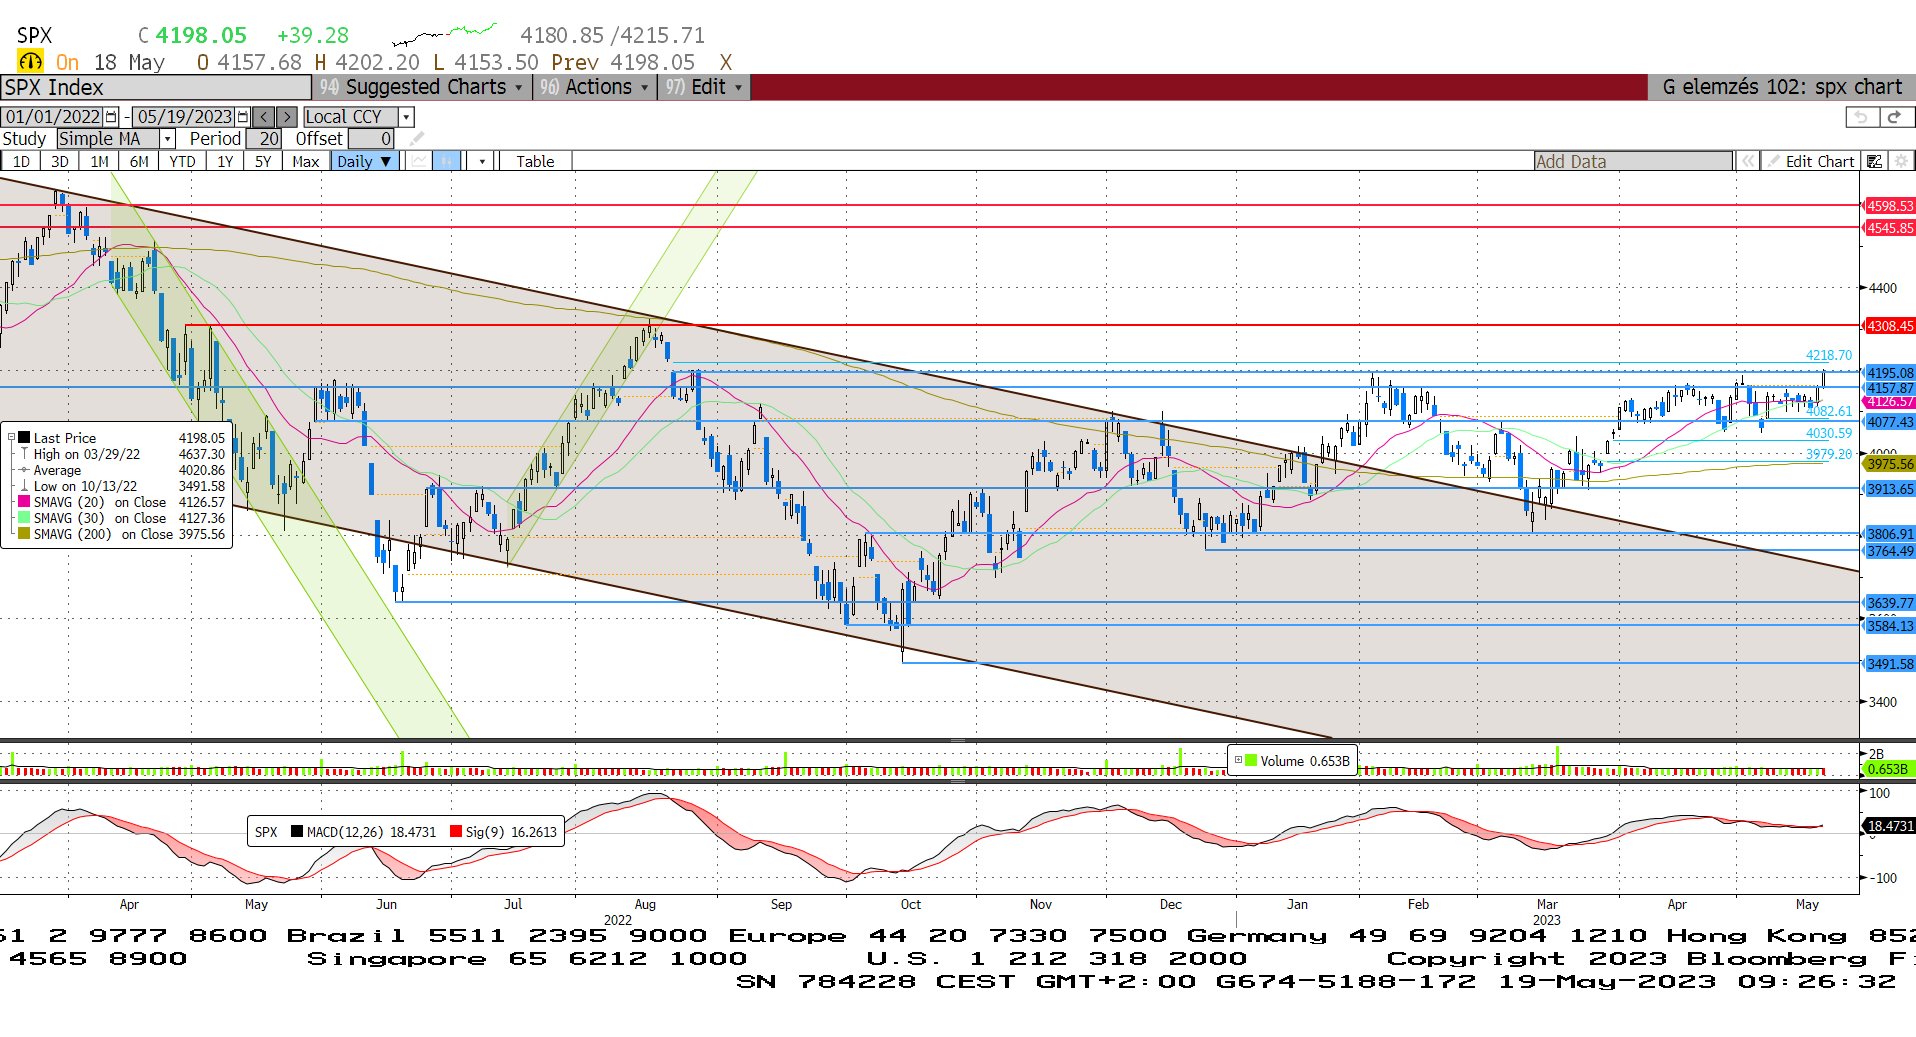The height and width of the screenshot is (1037, 1916).
Task: Select the 3D range tab
Action: click(x=60, y=161)
